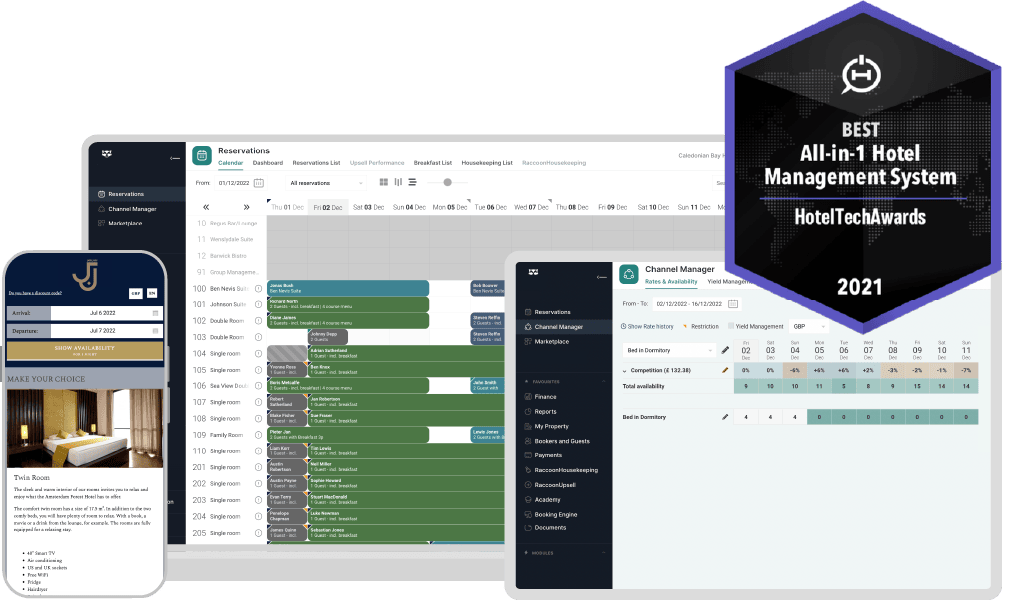Screen dimensions: 1025x600
Task: Open the Twin Room photo on the phone
Action: click(x=85, y=428)
